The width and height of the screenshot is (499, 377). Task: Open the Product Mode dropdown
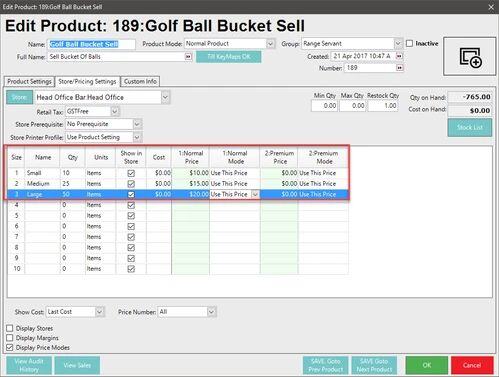[270, 44]
